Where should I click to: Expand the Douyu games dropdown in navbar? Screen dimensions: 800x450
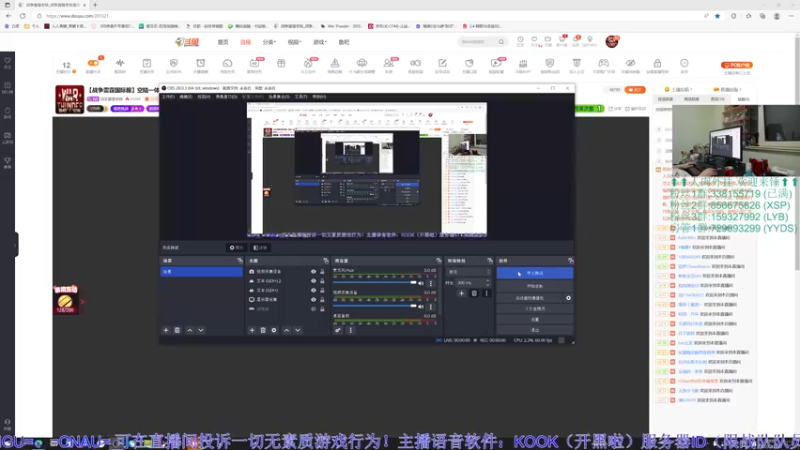pos(320,42)
